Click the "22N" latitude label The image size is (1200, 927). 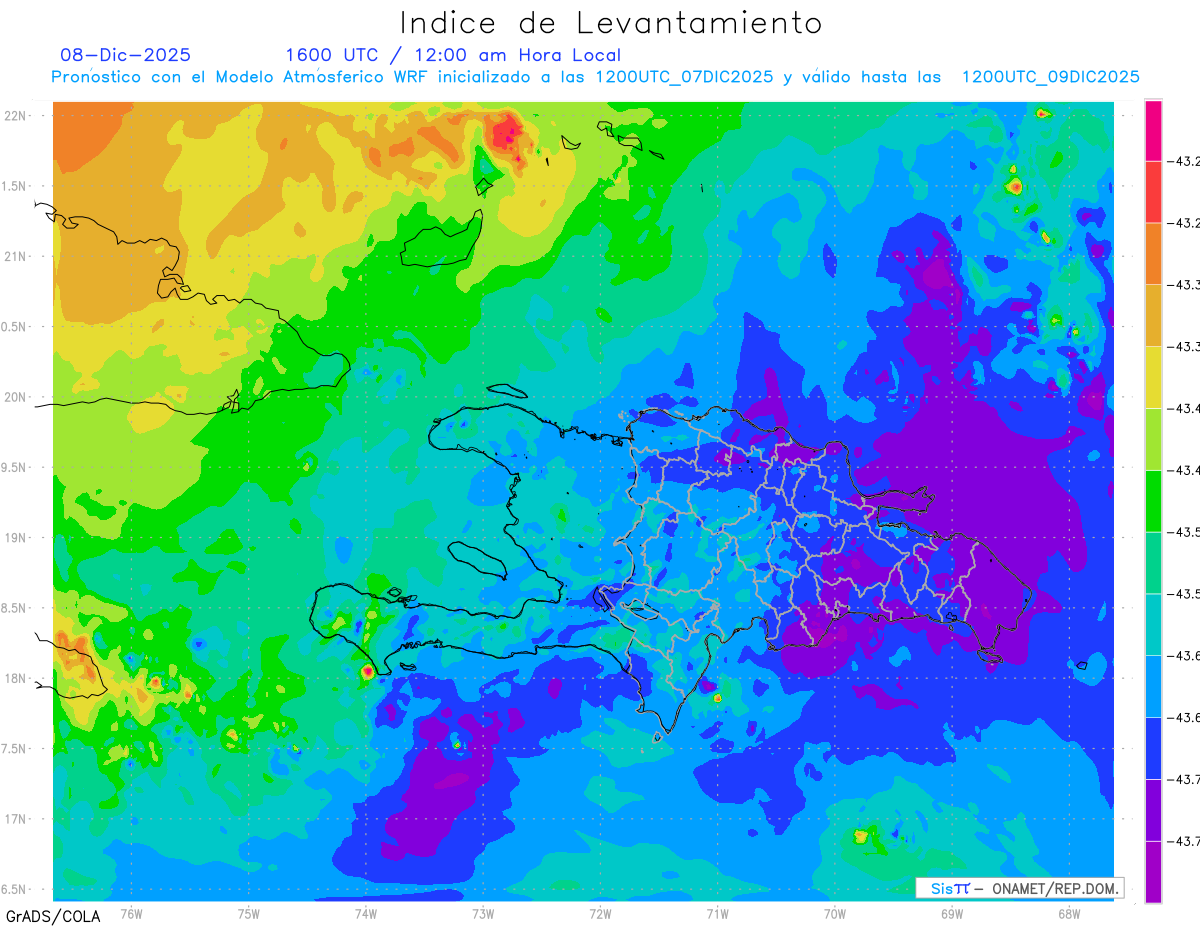16,116
